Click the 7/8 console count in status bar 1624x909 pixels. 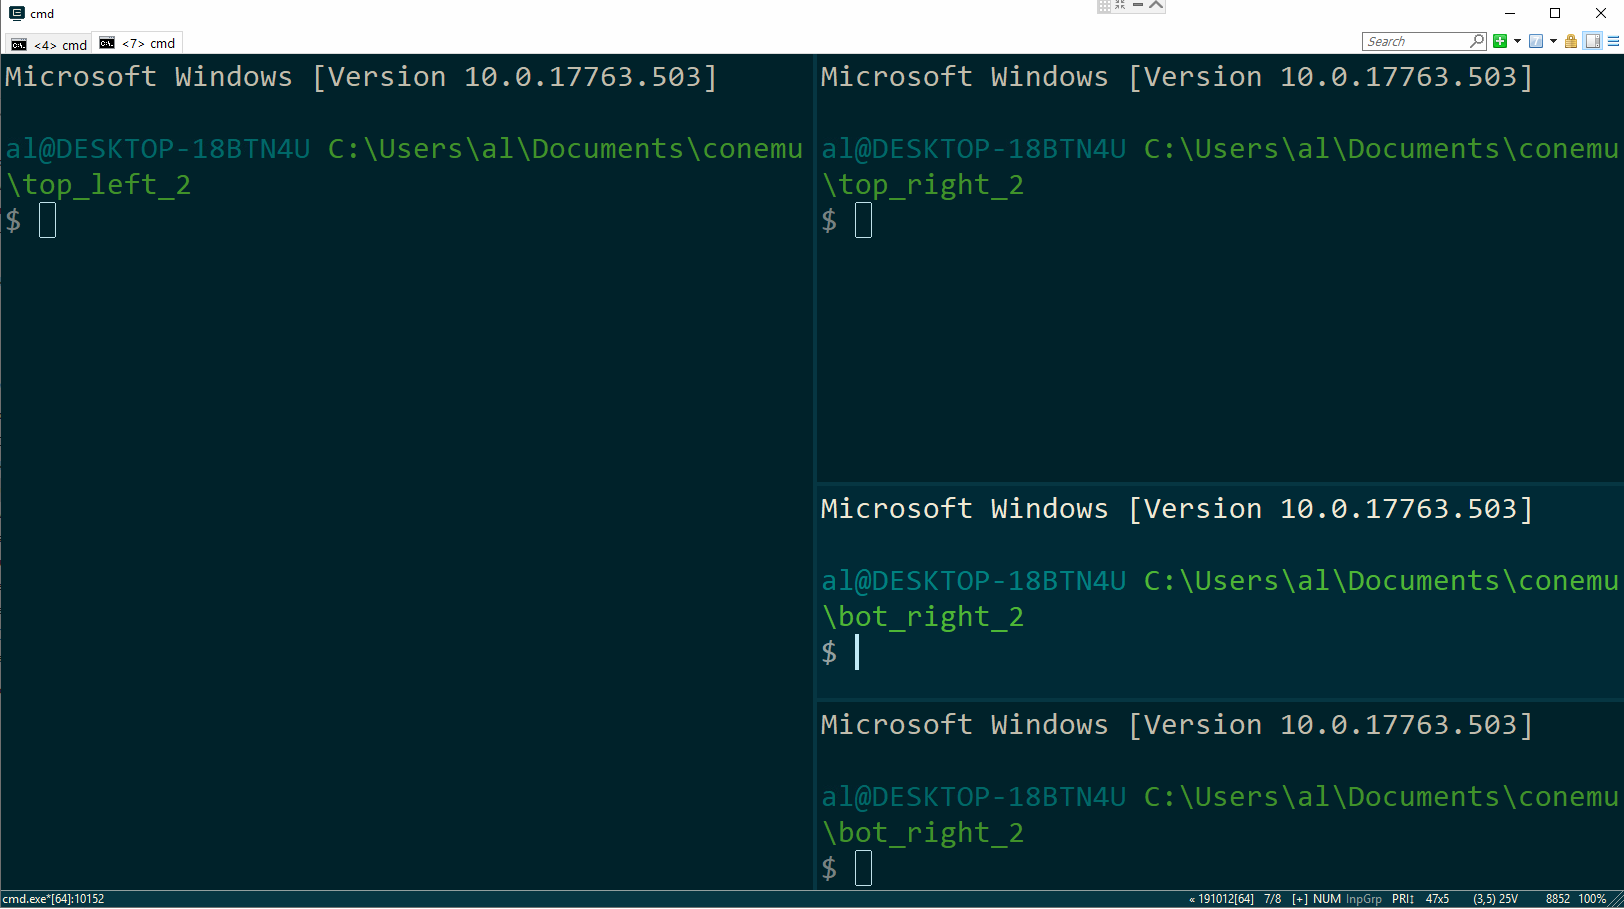(1272, 899)
